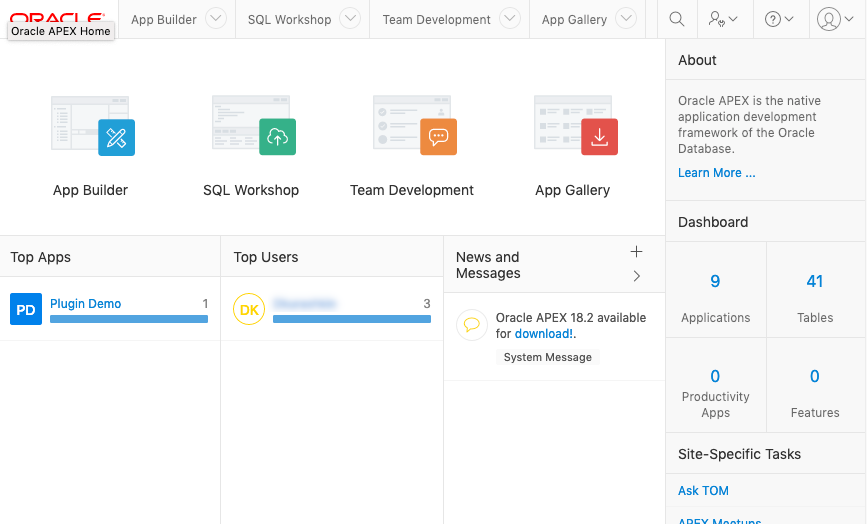Expand the SQL Workshop dropdown chevron

(x=350, y=19)
